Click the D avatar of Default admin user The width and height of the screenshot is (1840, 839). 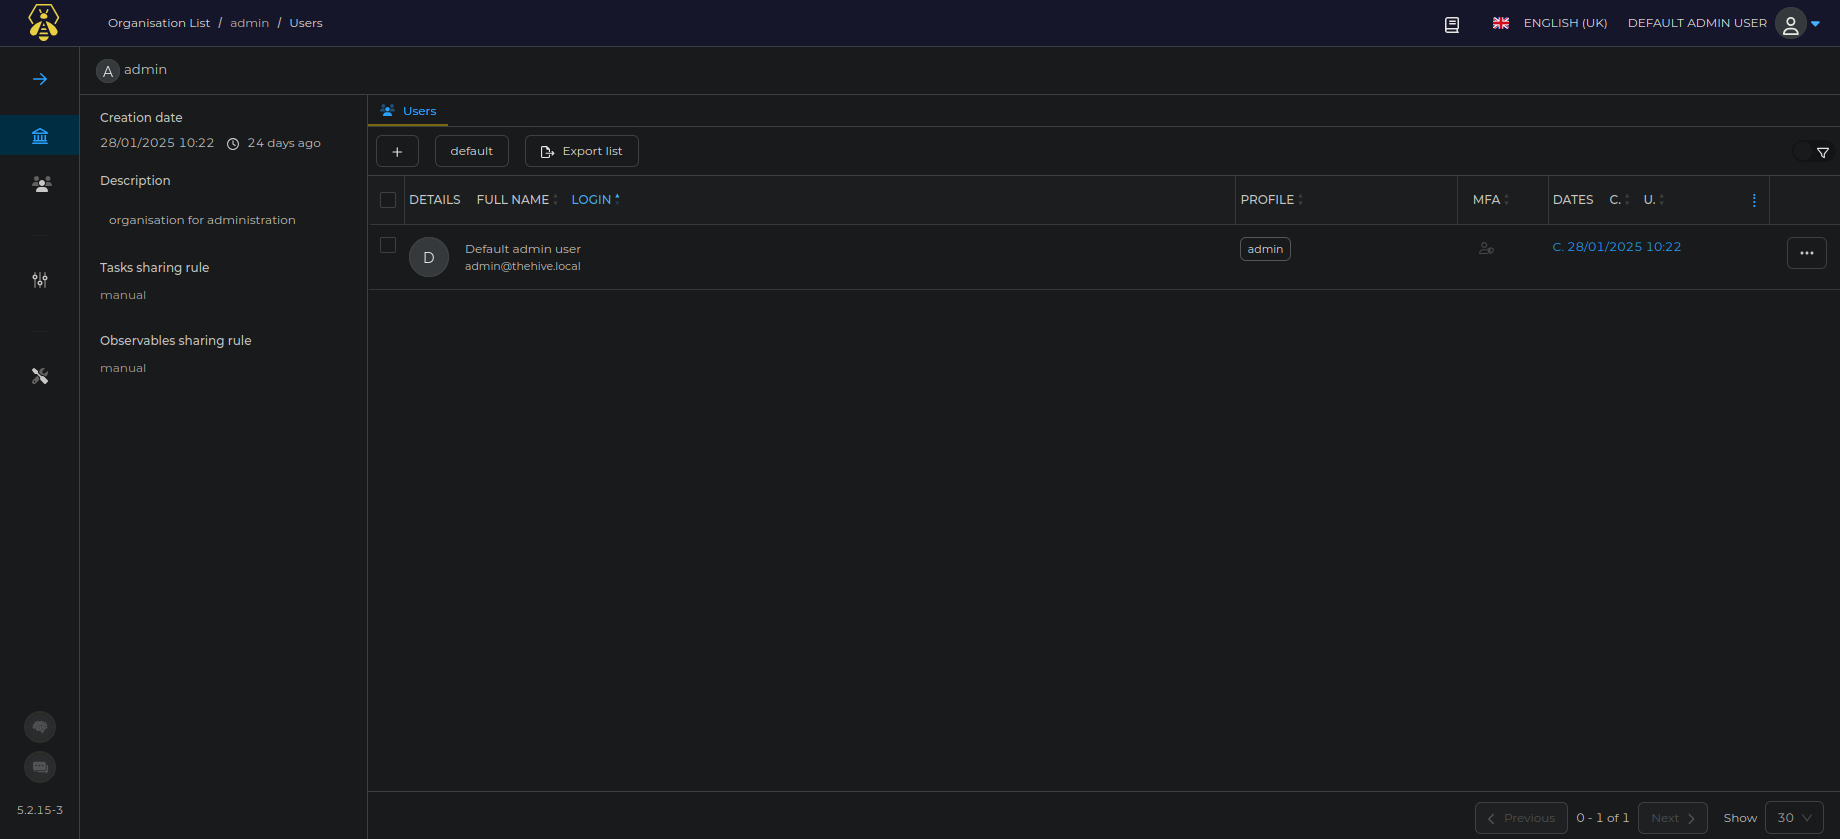[429, 257]
